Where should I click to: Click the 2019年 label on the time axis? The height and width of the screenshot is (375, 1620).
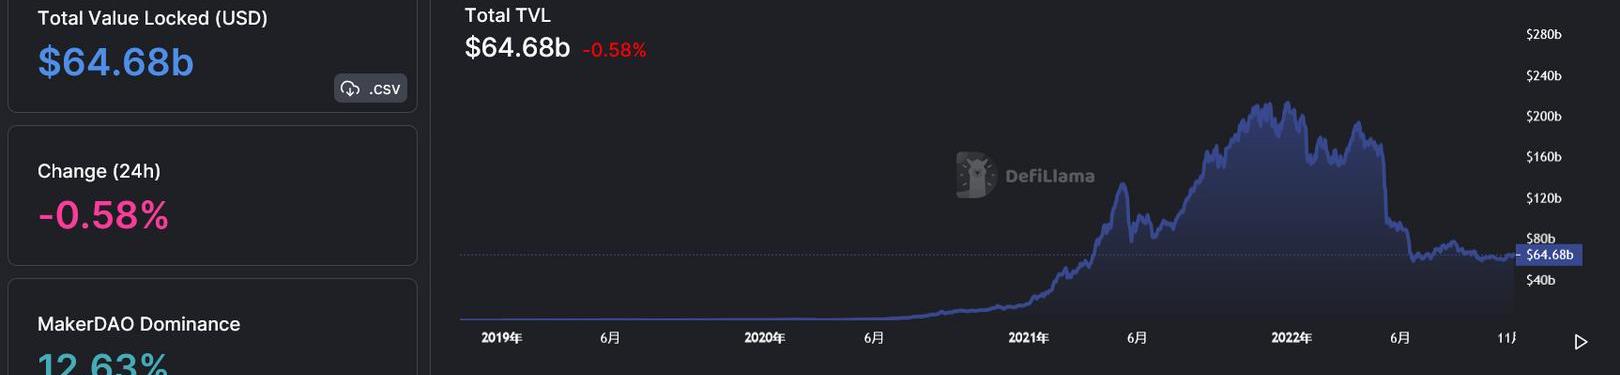pyautogui.click(x=502, y=338)
